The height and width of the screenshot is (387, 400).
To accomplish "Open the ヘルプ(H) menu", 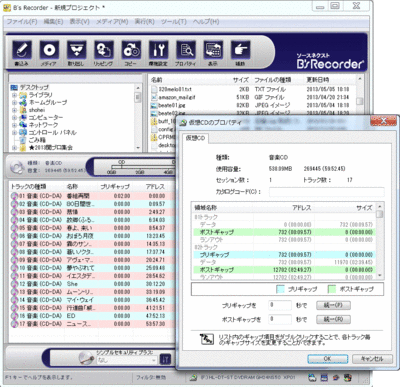I will pyautogui.click(x=206, y=22).
